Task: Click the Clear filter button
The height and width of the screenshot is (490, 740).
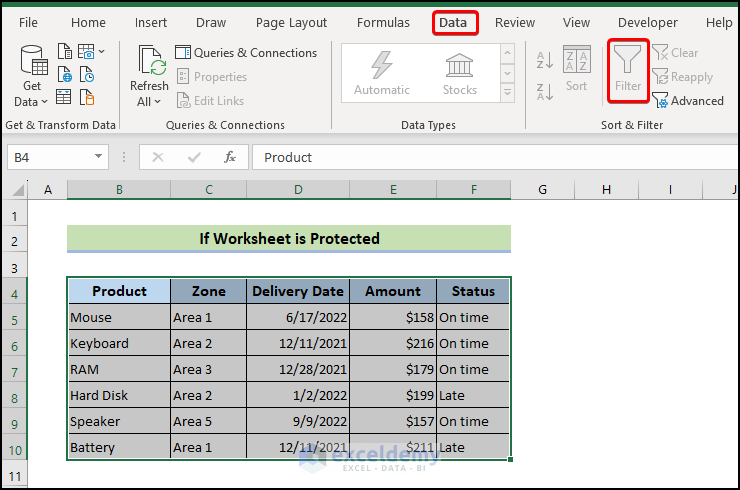Action: tap(675, 52)
